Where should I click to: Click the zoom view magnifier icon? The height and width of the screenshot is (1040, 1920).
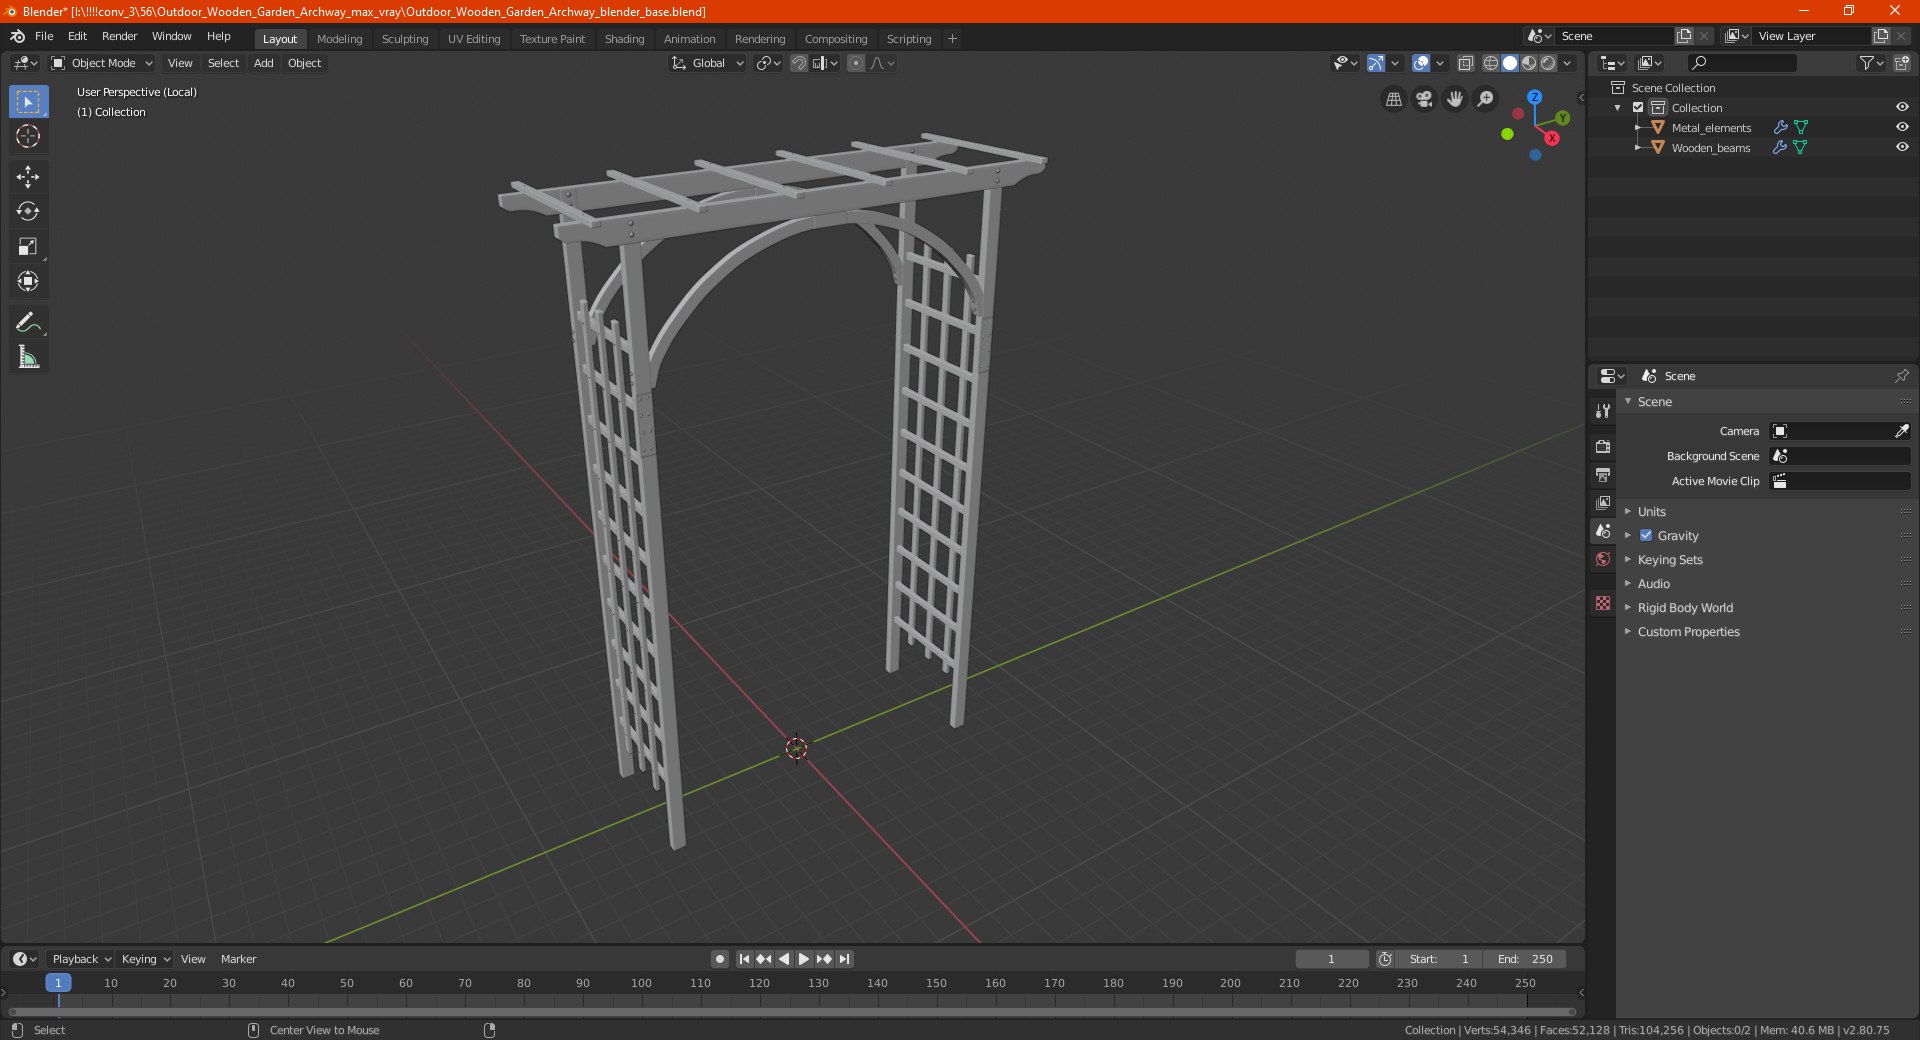(x=1486, y=99)
